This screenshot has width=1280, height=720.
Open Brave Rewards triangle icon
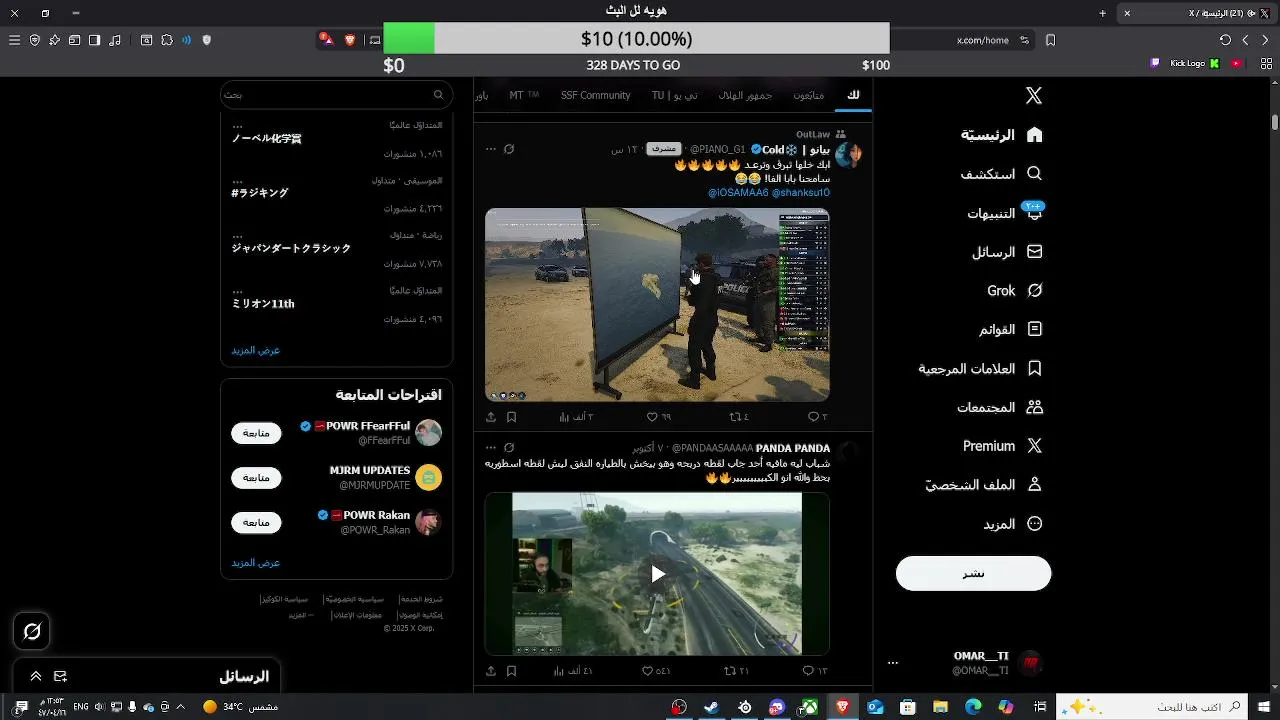(326, 40)
